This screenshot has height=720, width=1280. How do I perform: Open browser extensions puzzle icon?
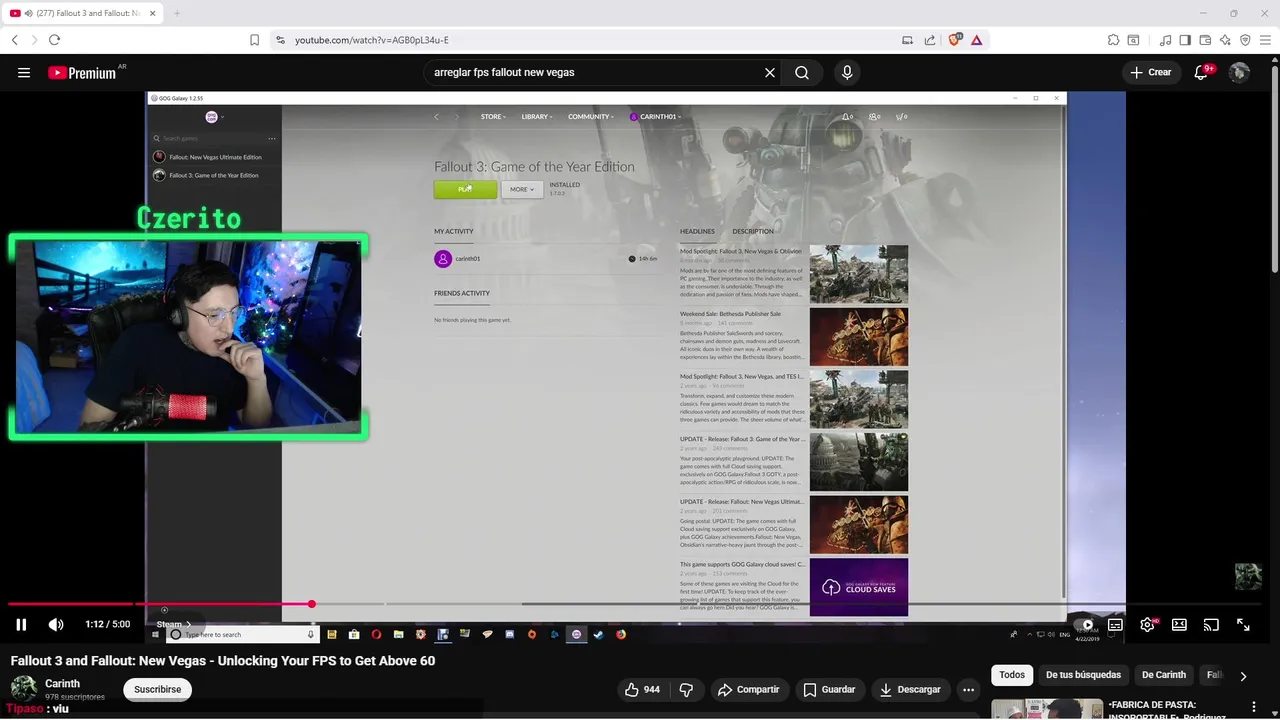tap(1113, 40)
